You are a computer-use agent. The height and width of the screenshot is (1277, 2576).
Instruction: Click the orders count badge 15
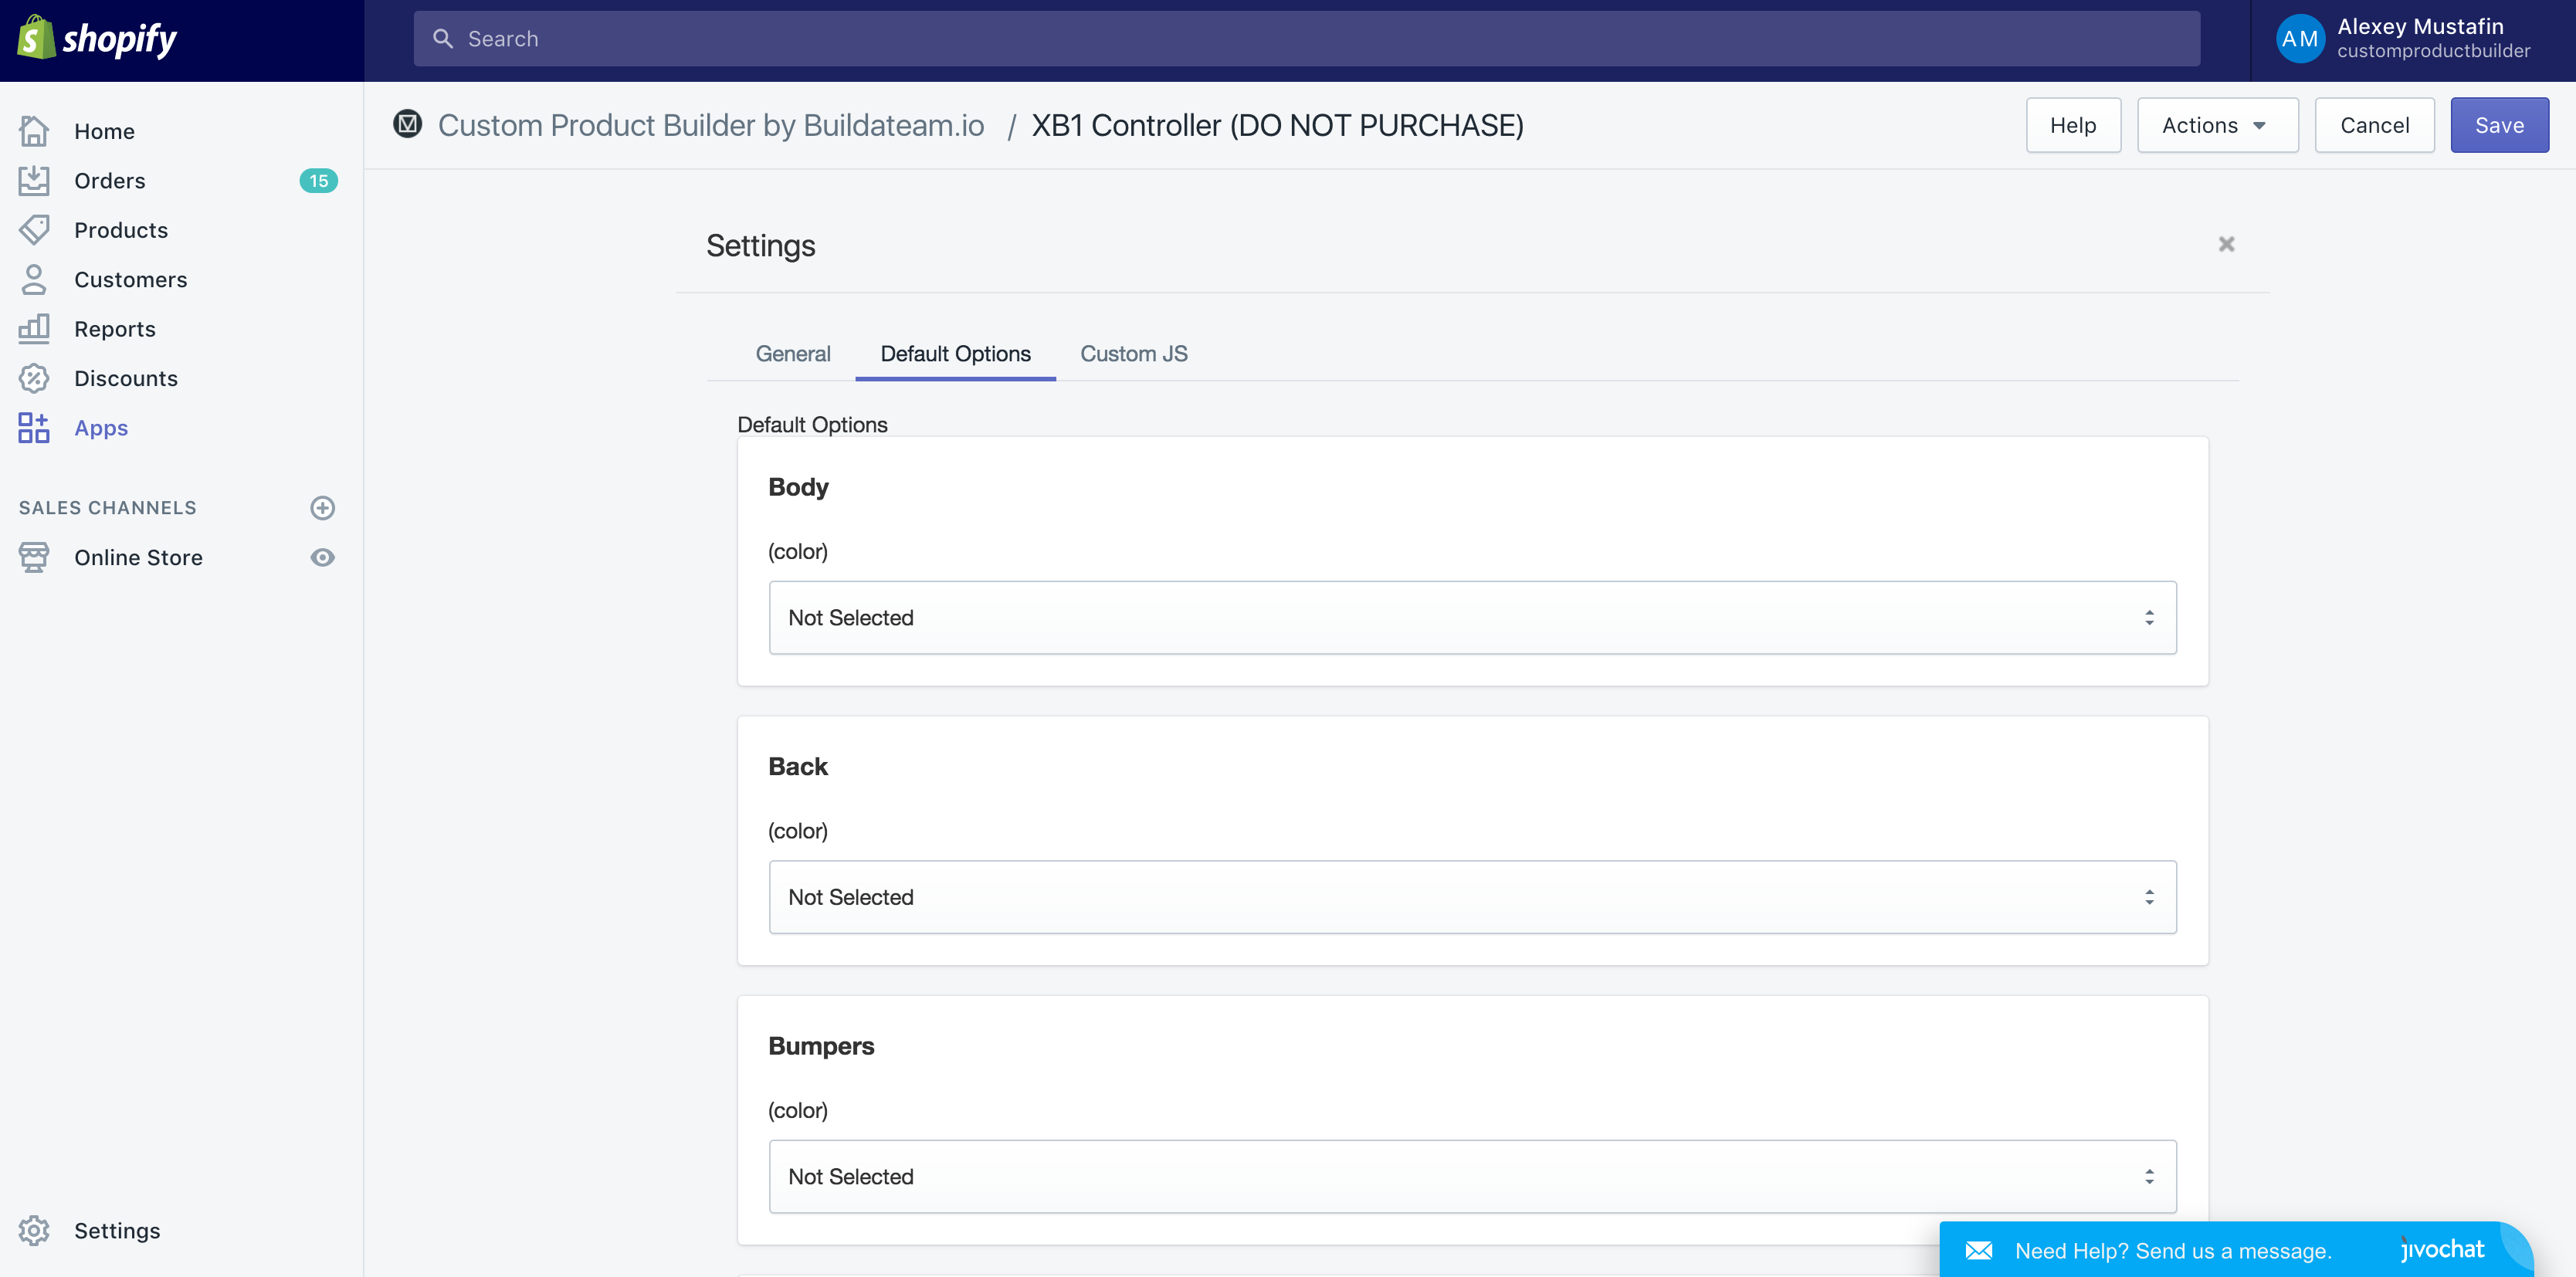(318, 181)
